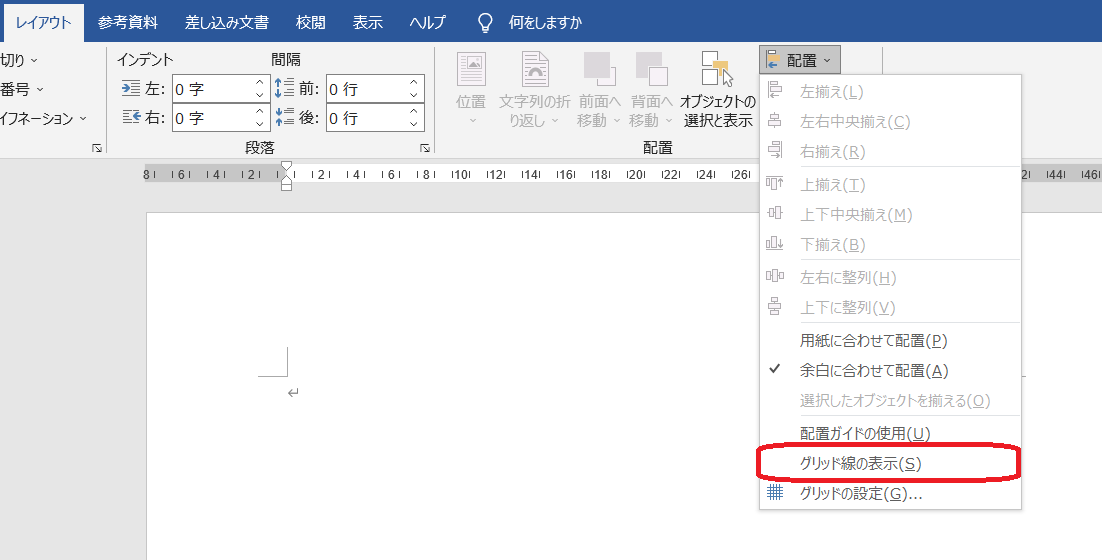
Task: Switch to the 参考資料 tab
Action: coord(128,22)
